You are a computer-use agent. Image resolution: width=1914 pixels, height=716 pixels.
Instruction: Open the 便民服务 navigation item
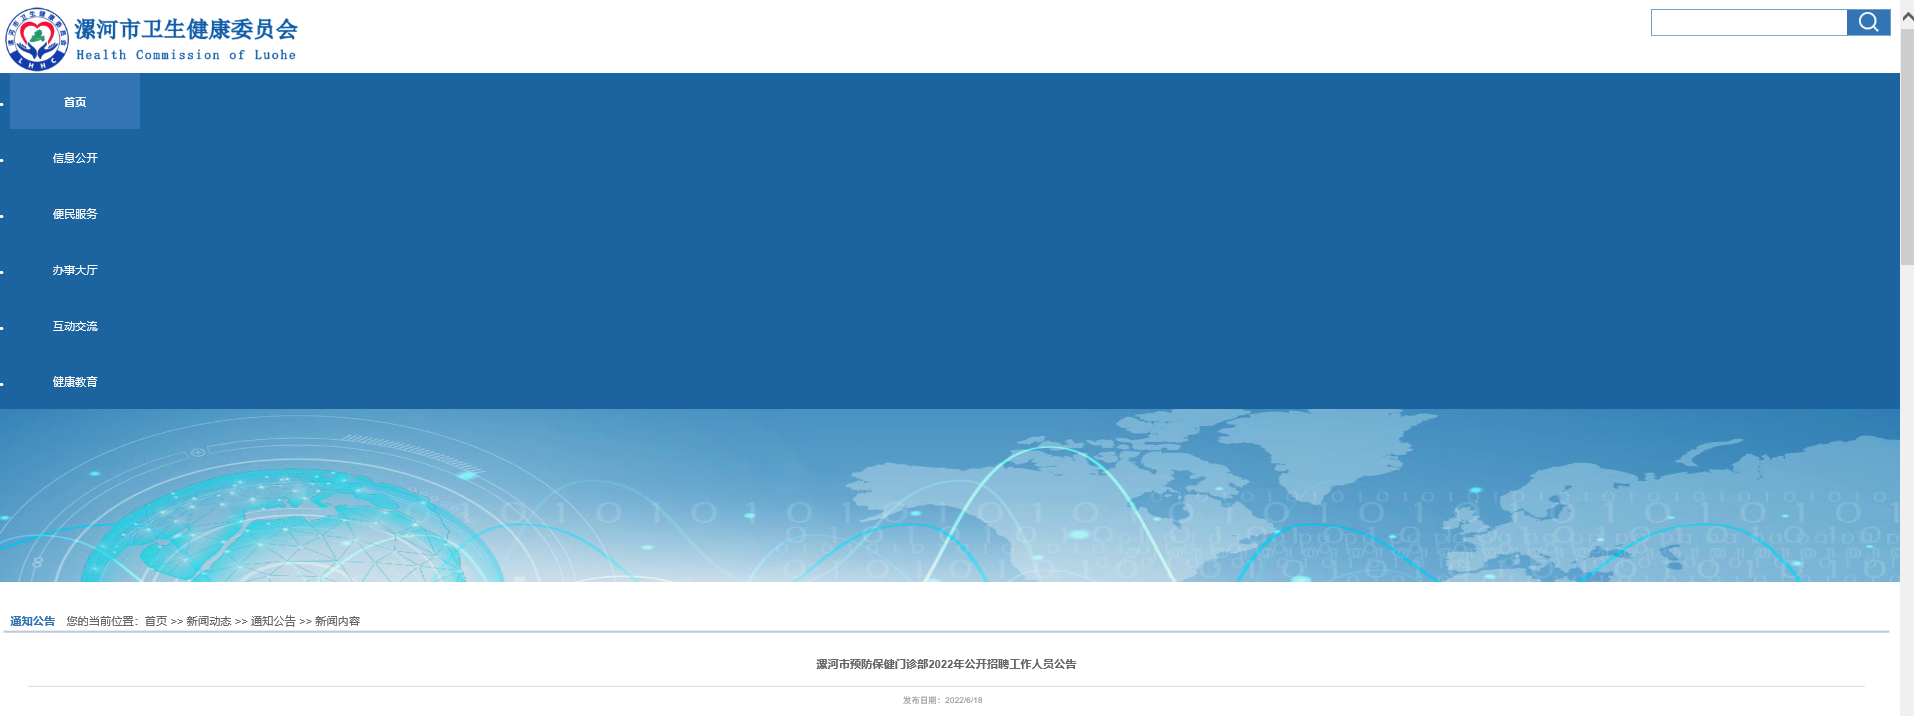[75, 214]
